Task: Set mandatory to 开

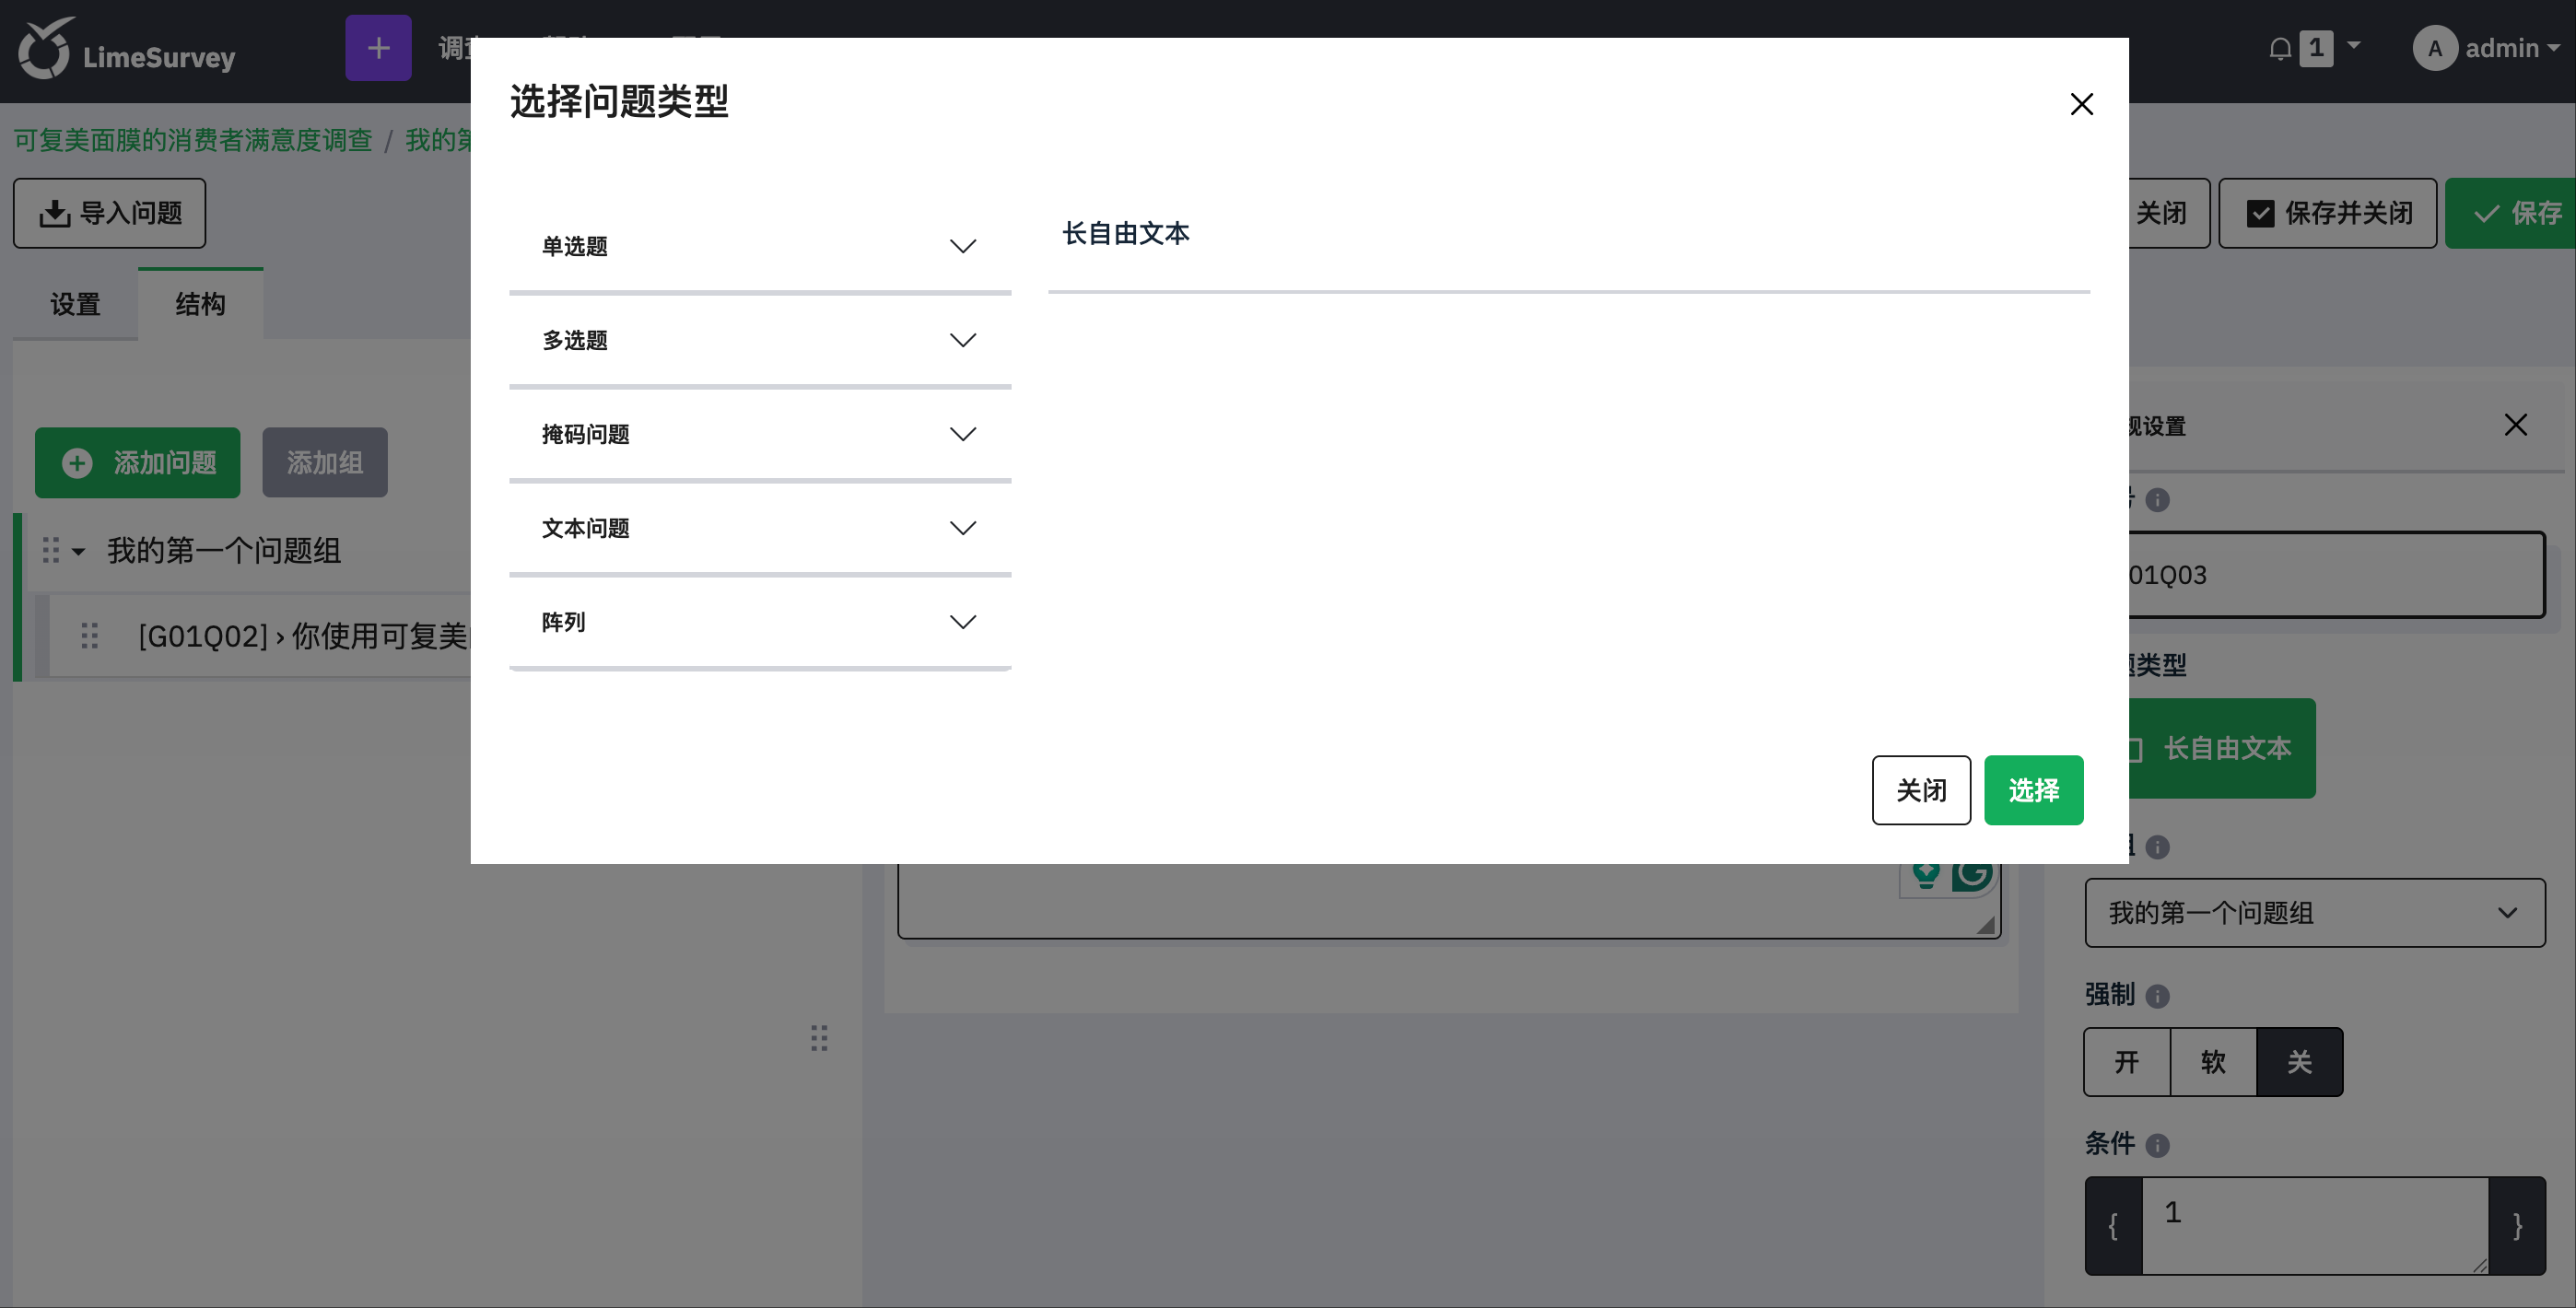Action: 2127,1062
